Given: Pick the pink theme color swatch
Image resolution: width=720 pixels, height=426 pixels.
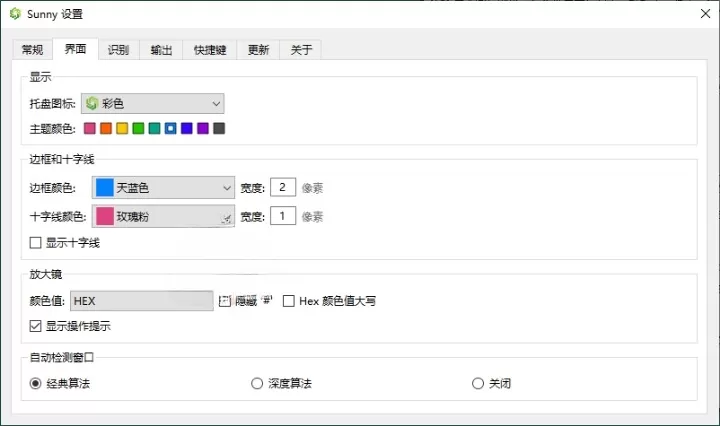Looking at the screenshot, I should point(90,129).
